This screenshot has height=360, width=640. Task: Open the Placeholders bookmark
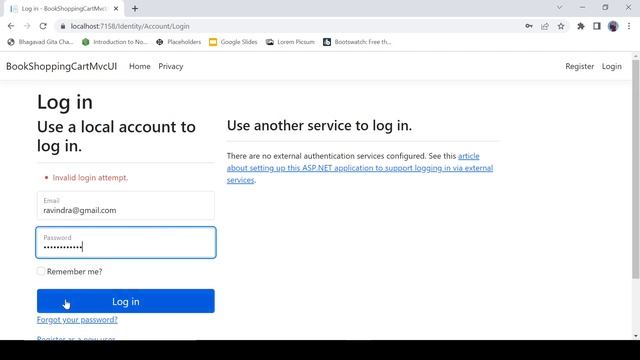tap(179, 42)
